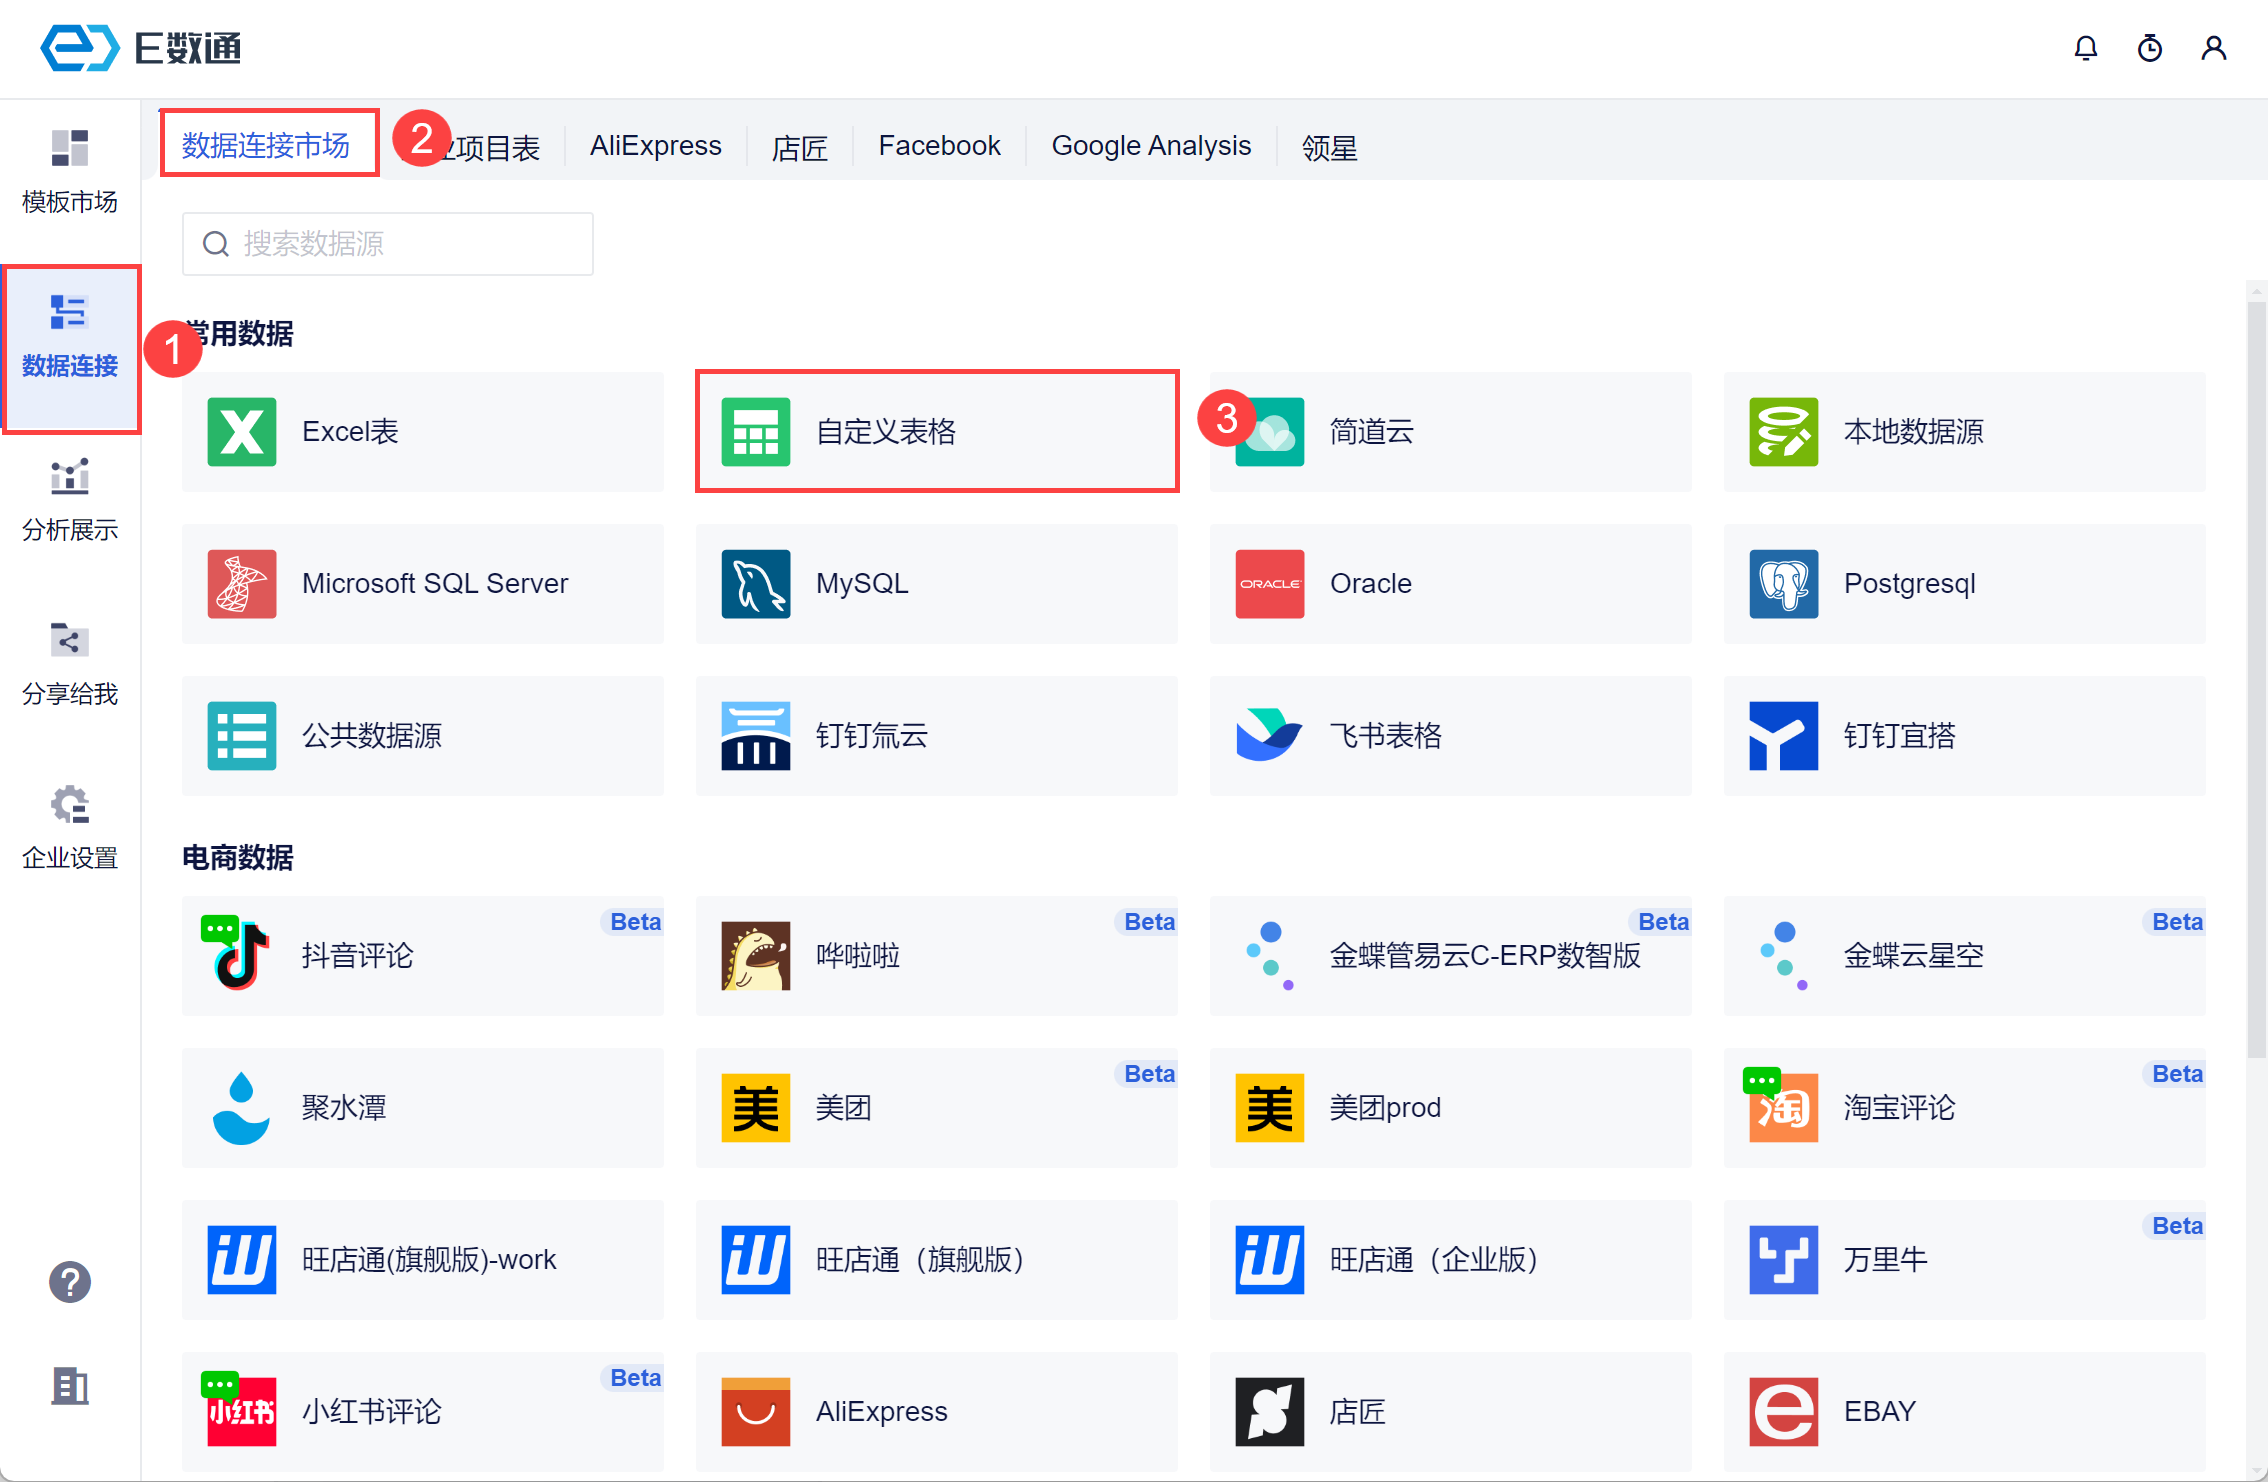The height and width of the screenshot is (1482, 2268).
Task: Click the building icon at sidebar bottom
Action: click(x=70, y=1386)
